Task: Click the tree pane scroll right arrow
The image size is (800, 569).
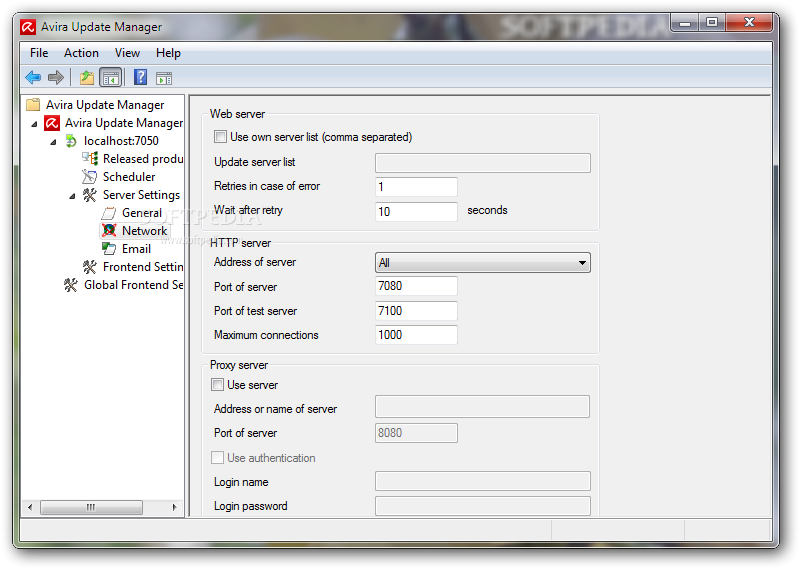Action: coord(174,507)
